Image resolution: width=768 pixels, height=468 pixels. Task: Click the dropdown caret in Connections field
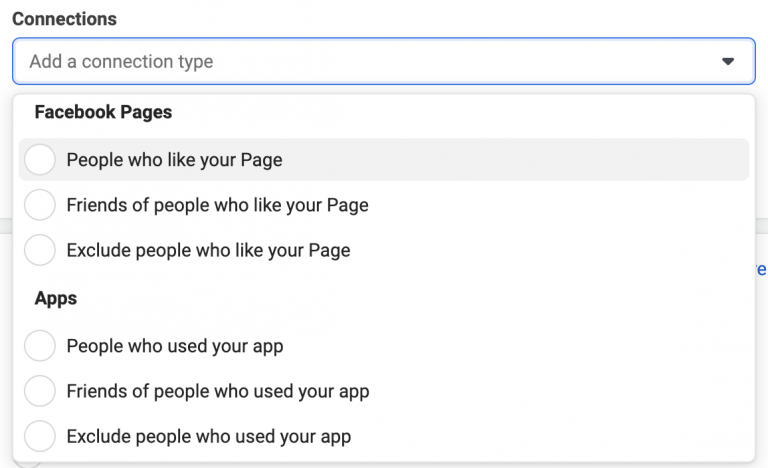pyautogui.click(x=728, y=62)
